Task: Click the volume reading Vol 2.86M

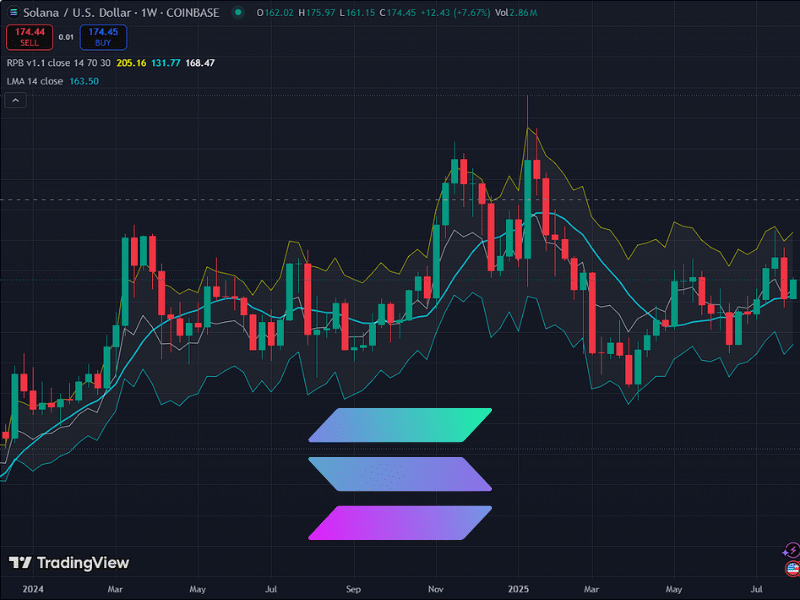Action: click(x=516, y=13)
